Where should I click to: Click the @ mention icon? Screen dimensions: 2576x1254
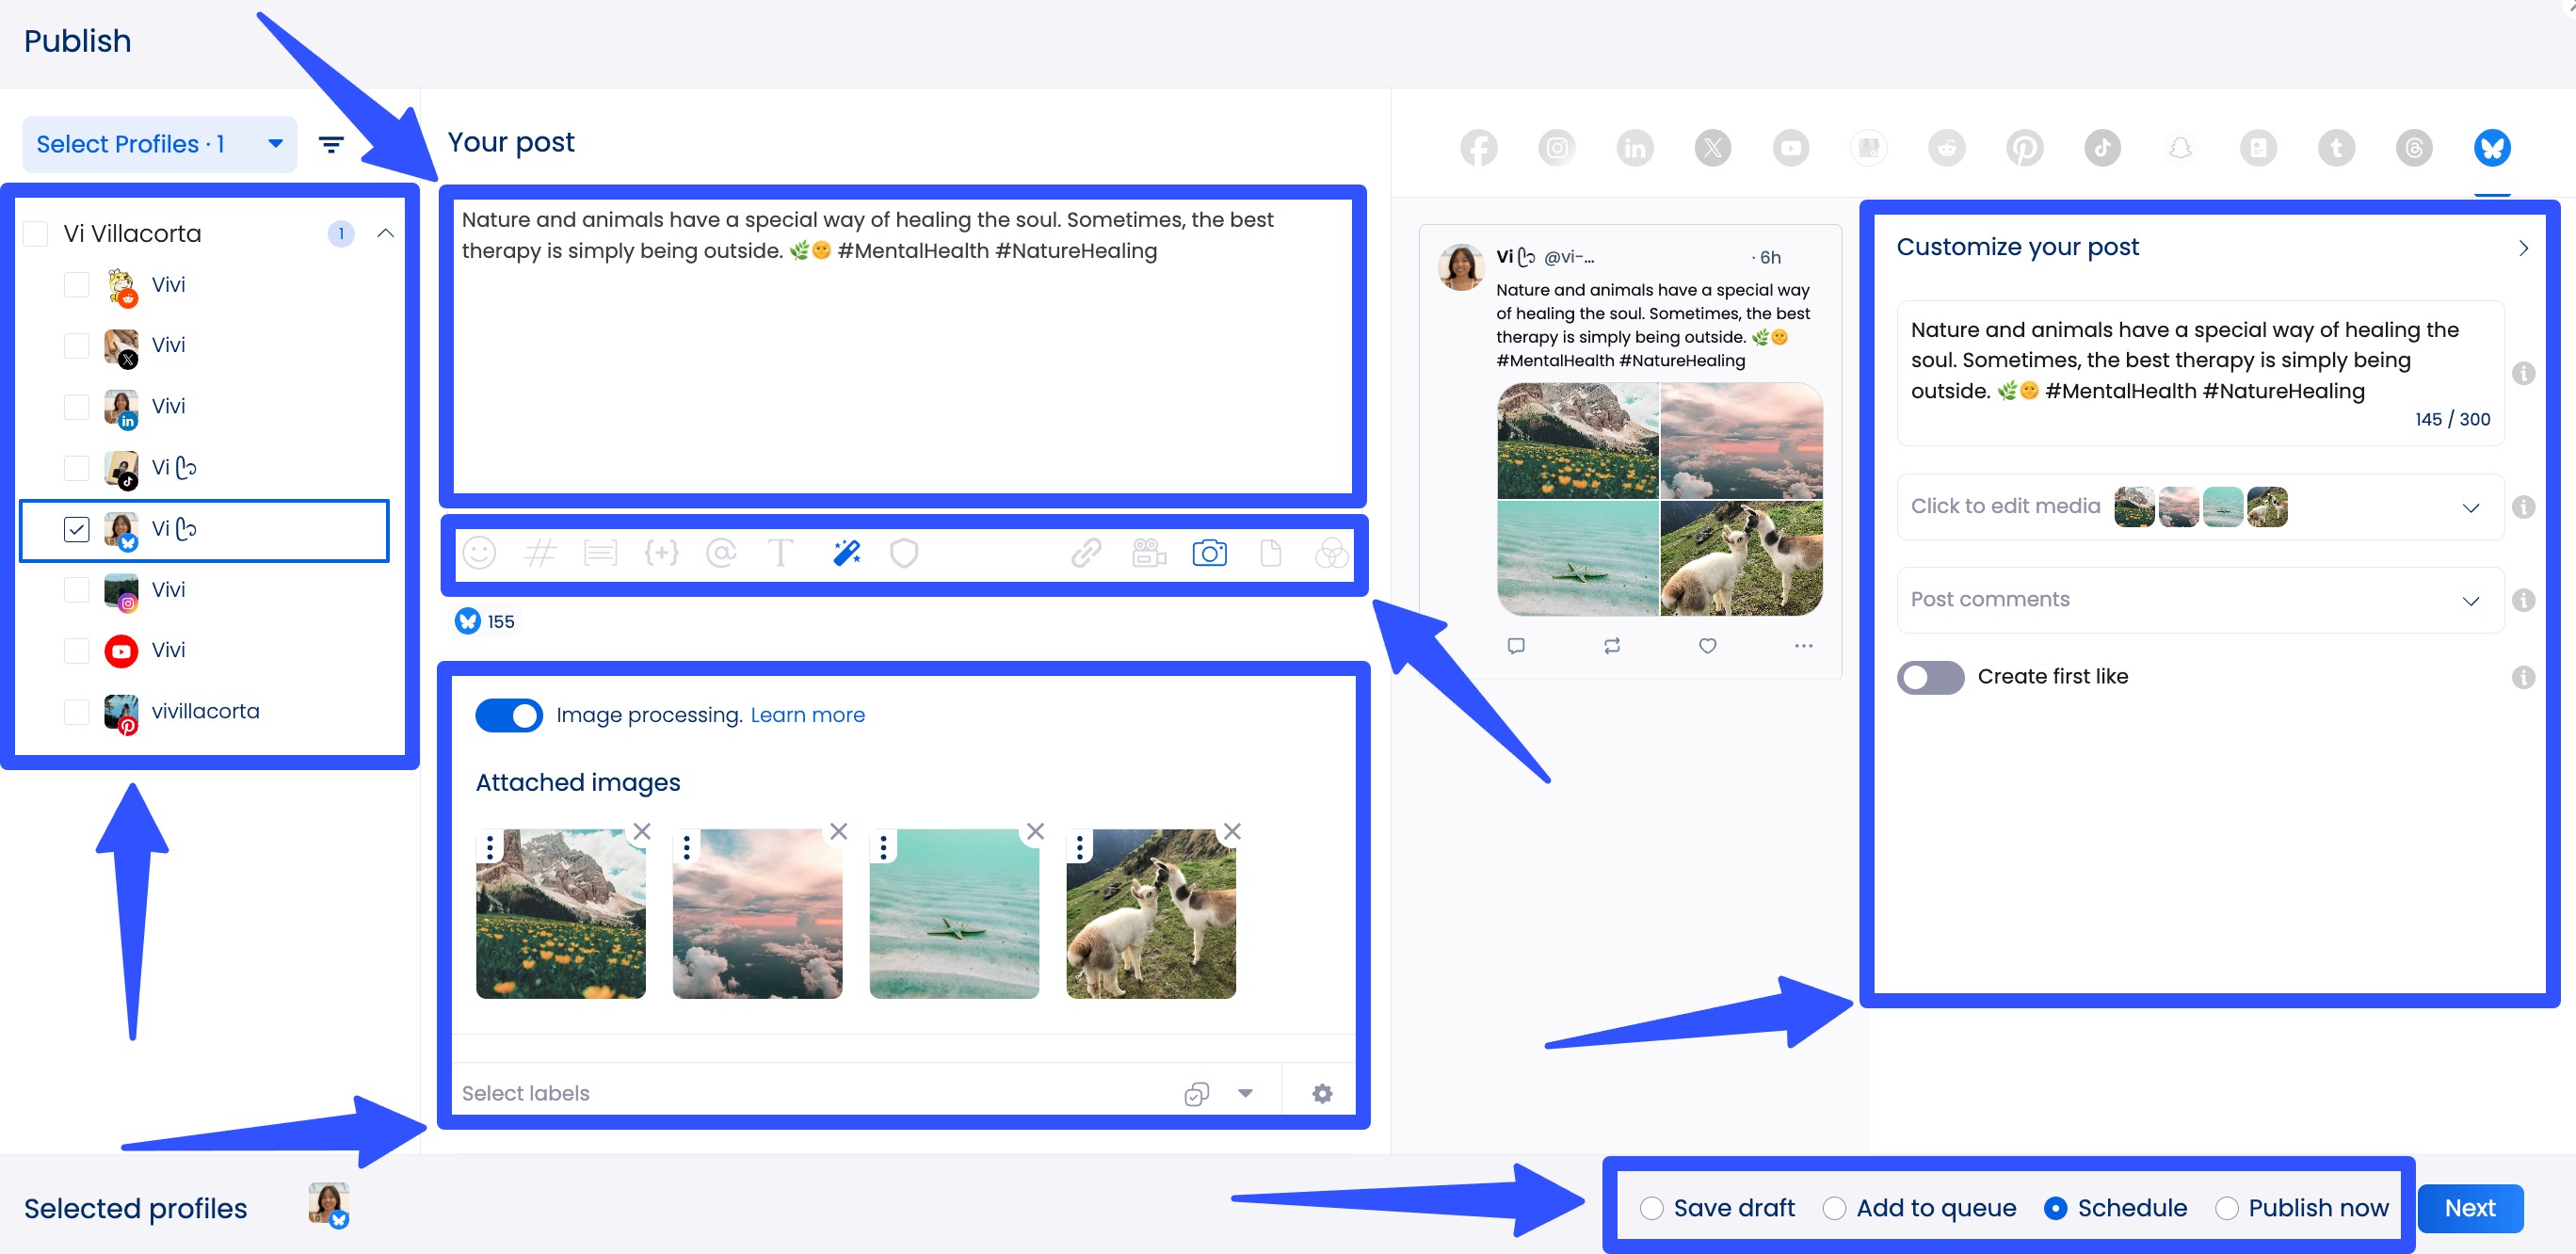tap(721, 553)
